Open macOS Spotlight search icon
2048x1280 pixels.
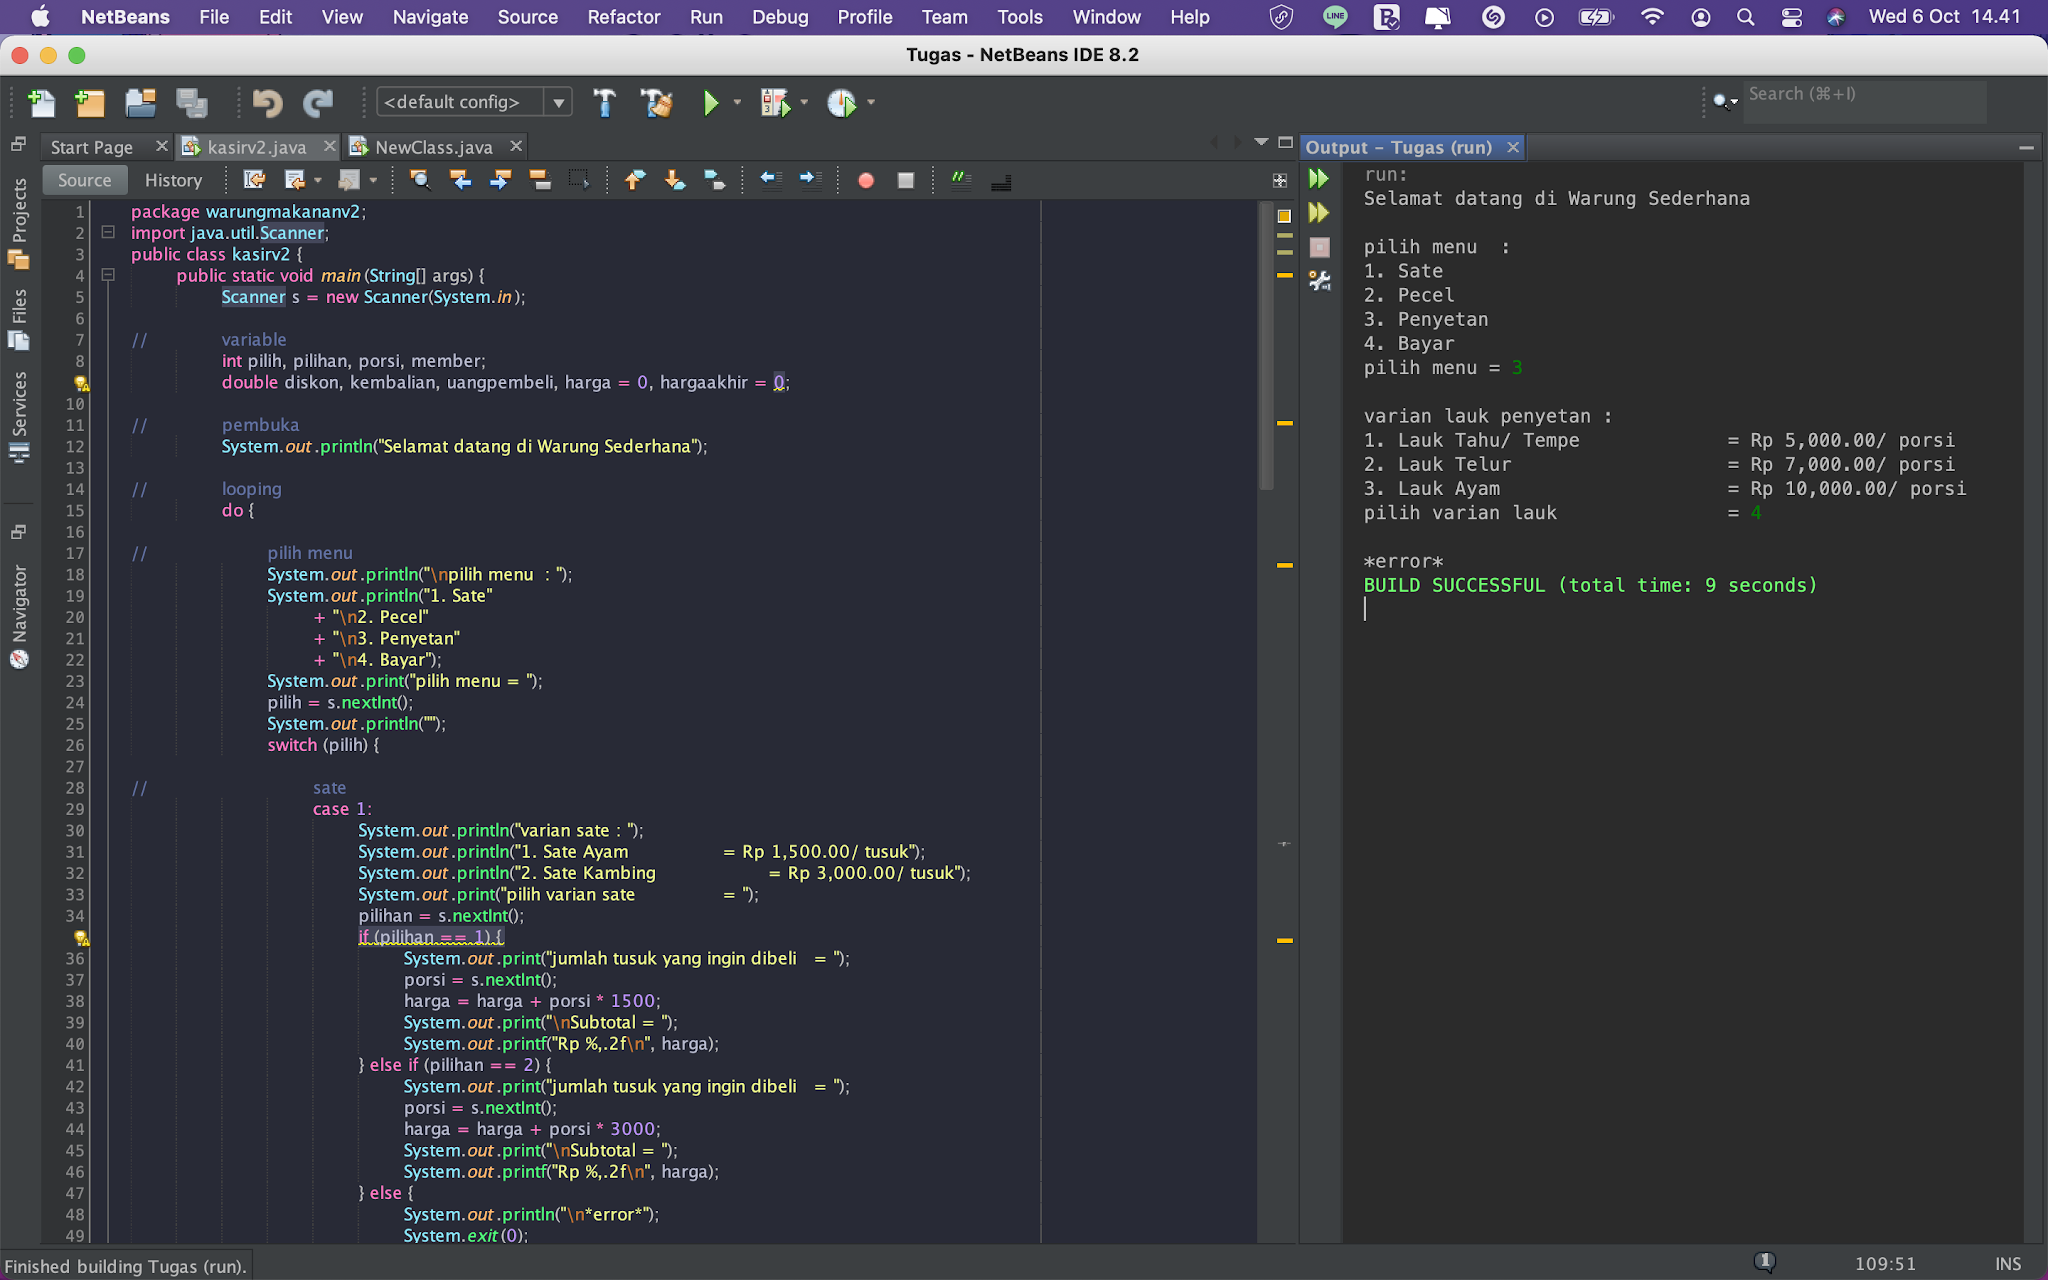(x=1745, y=17)
